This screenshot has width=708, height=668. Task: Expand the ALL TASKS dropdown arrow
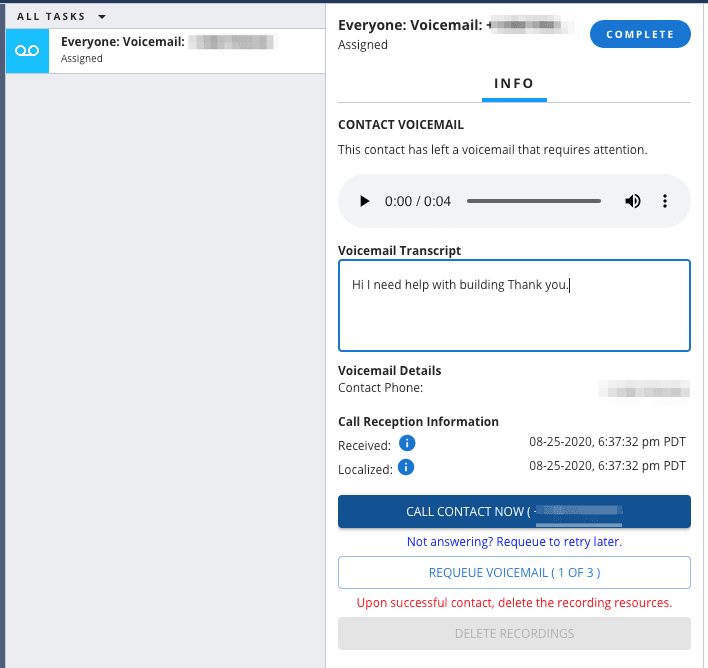point(102,16)
